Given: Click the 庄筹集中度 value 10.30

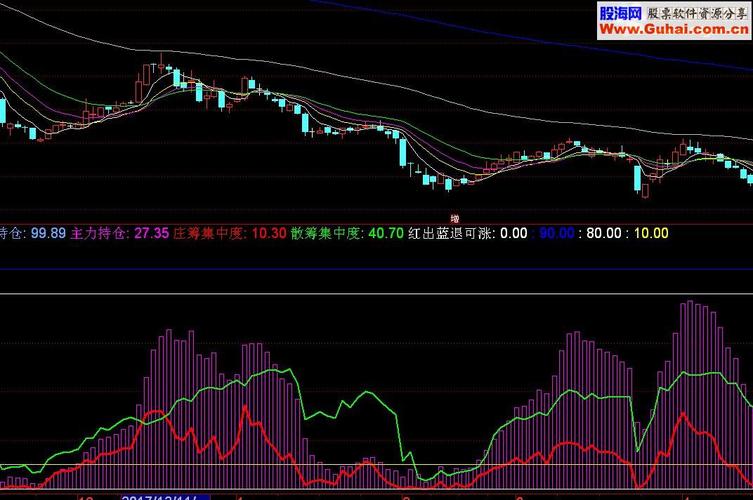Looking at the screenshot, I should (269, 233).
